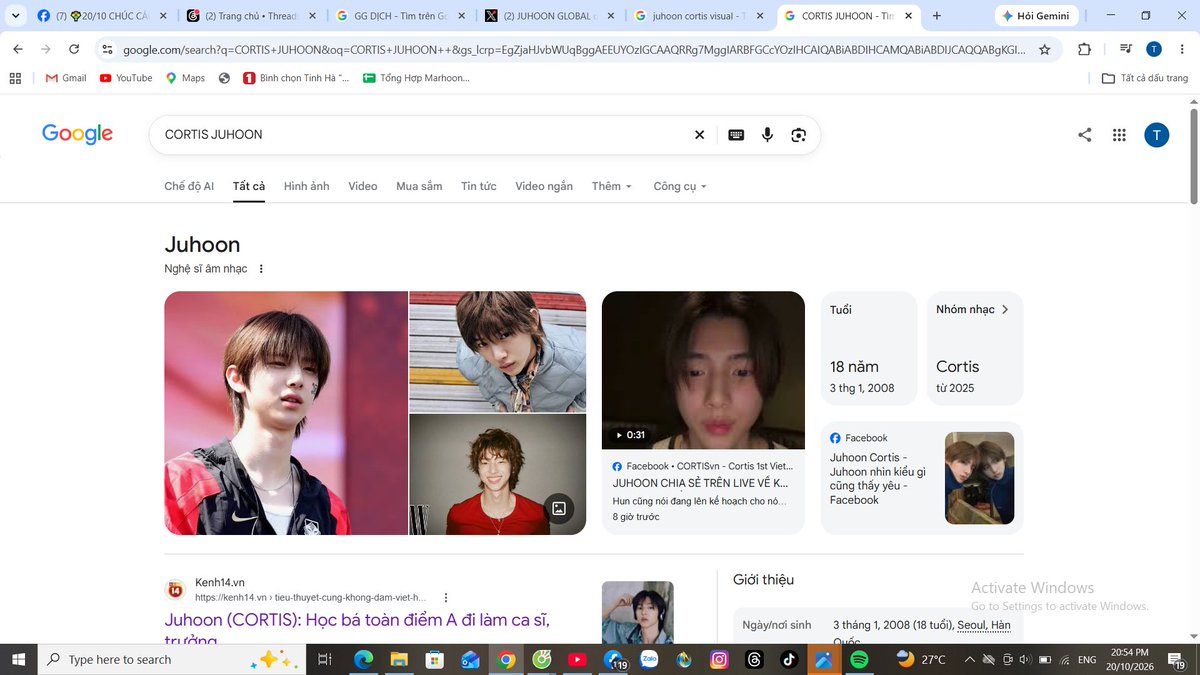Open the Juhoon Cortis Facebook post card
This screenshot has height=675, width=1200.
[922, 478]
